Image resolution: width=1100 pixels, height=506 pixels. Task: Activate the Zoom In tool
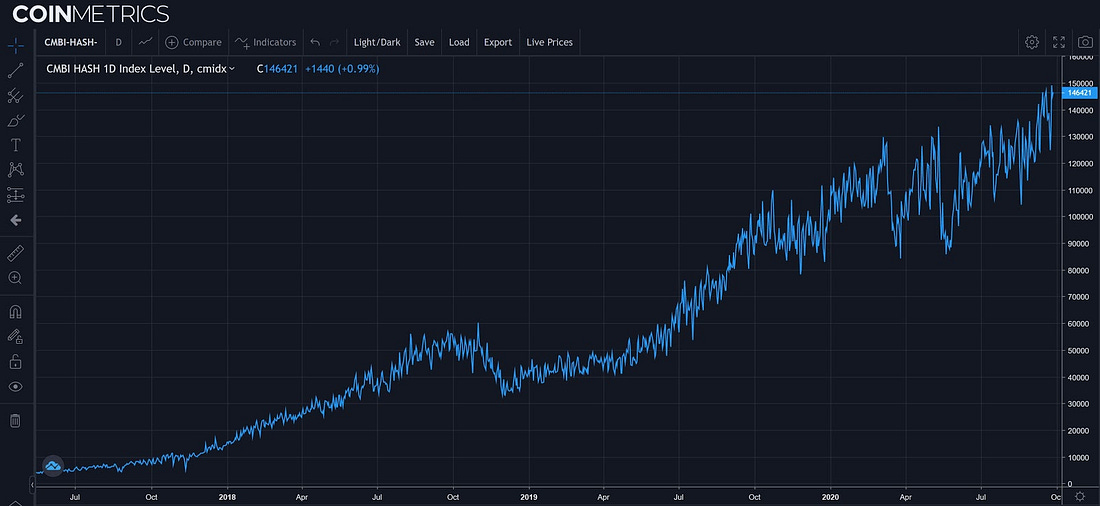point(15,277)
